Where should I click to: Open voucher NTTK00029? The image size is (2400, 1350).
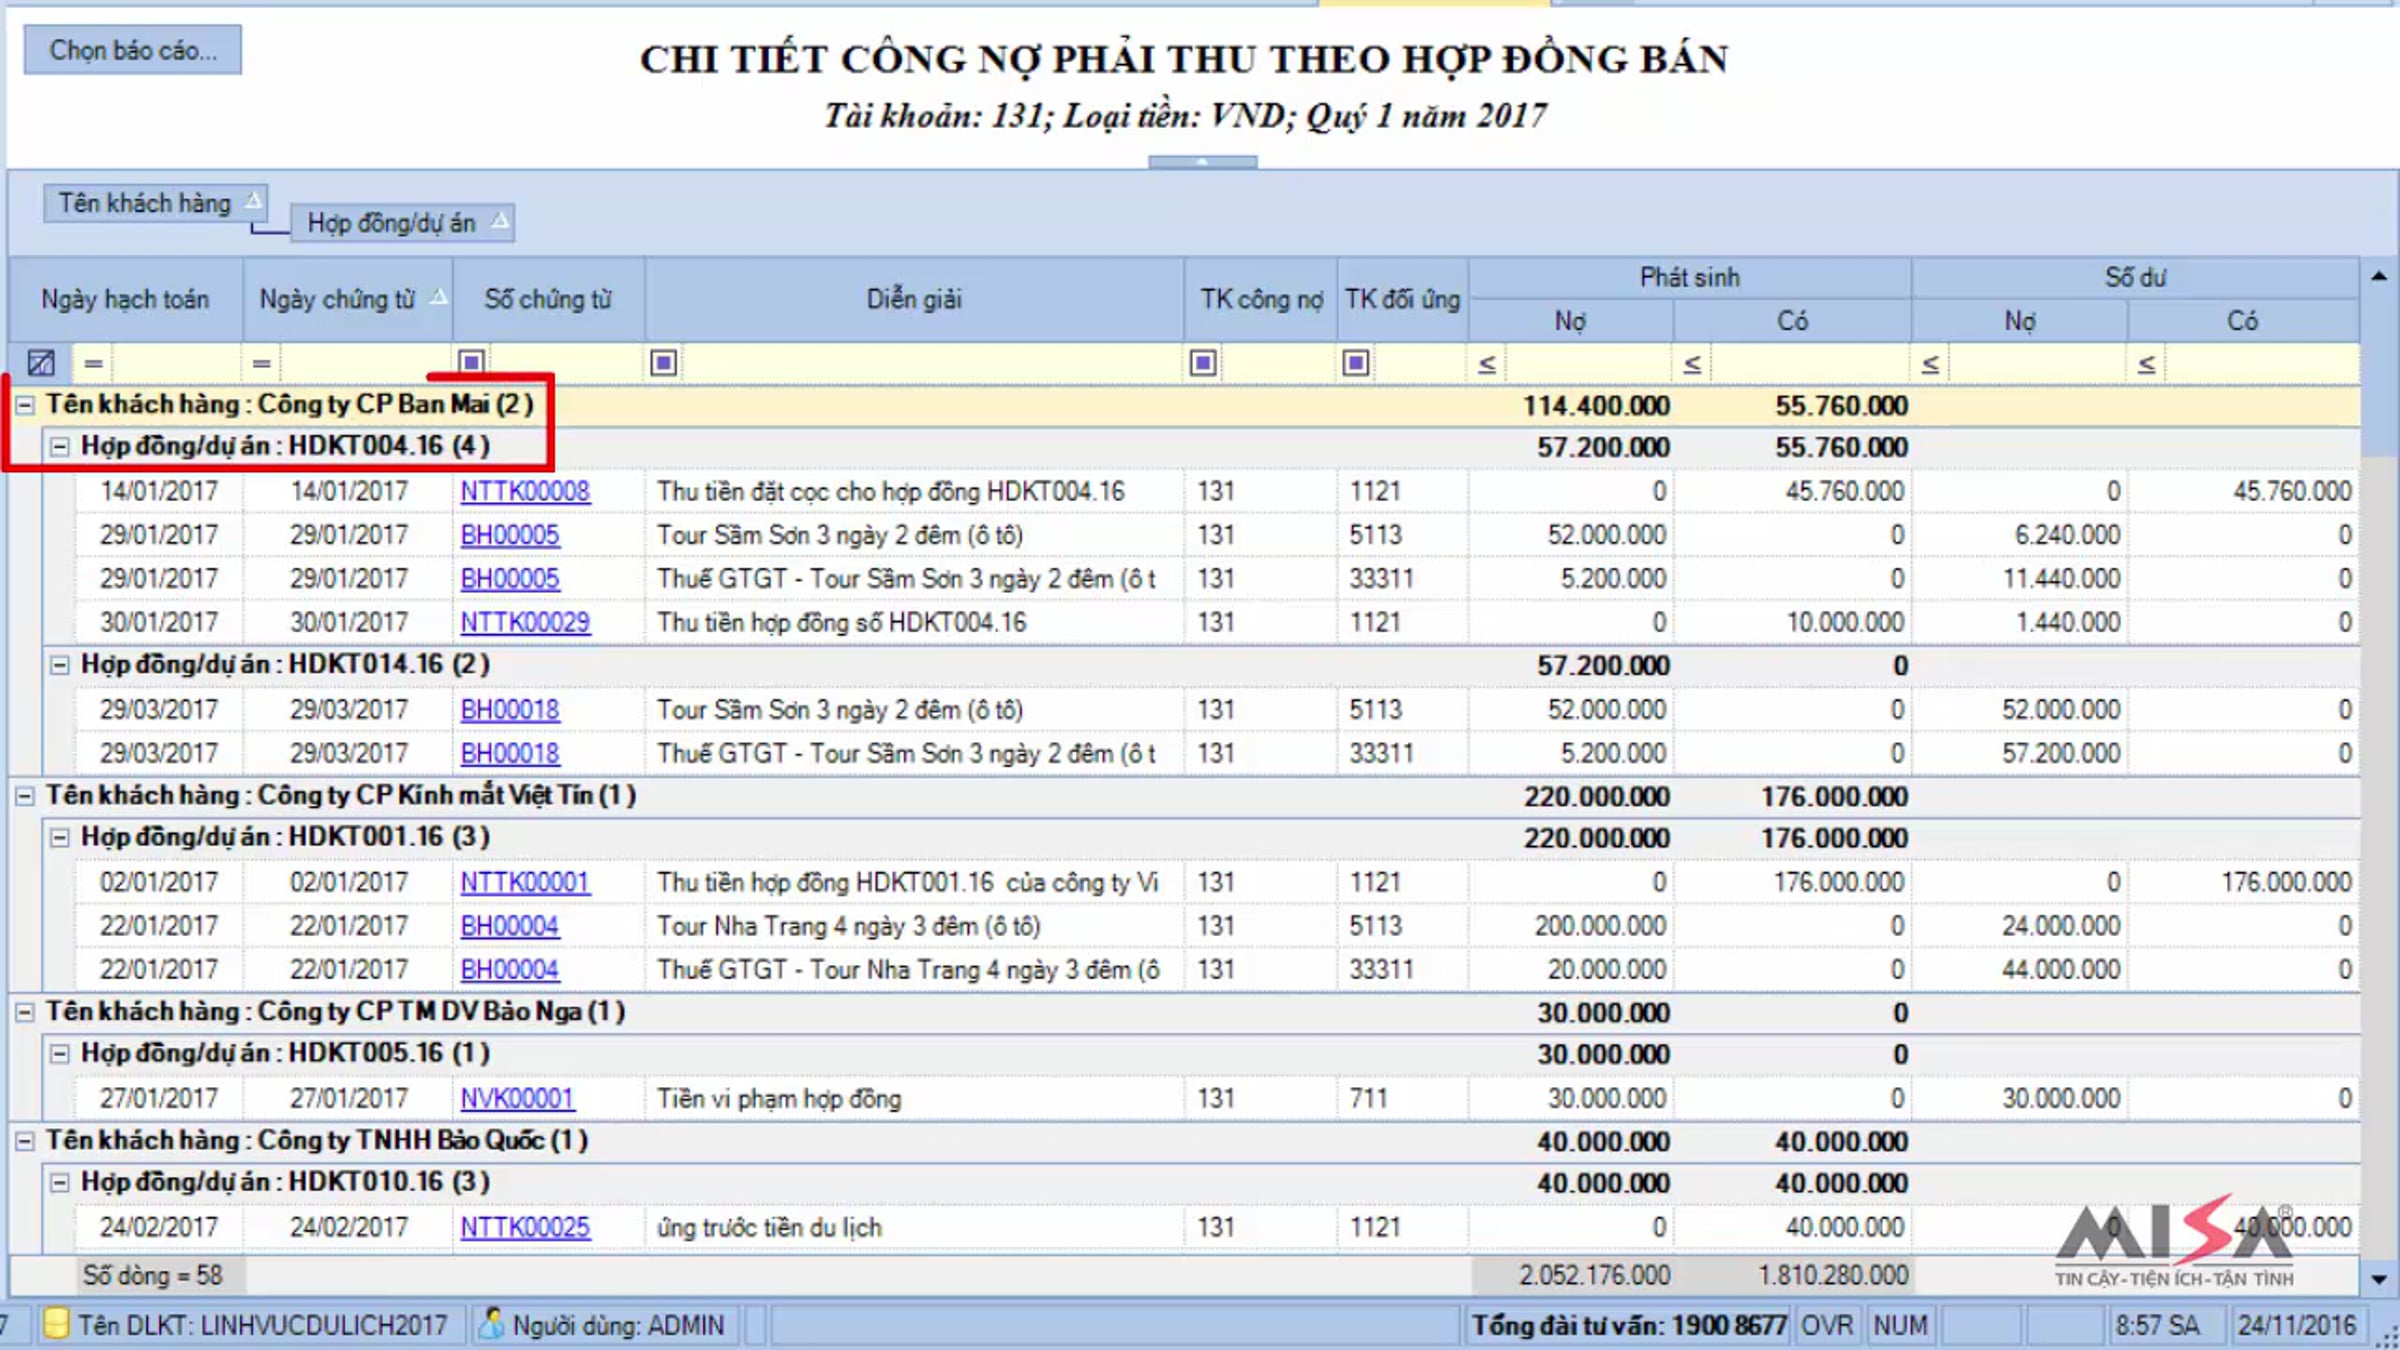(x=525, y=622)
